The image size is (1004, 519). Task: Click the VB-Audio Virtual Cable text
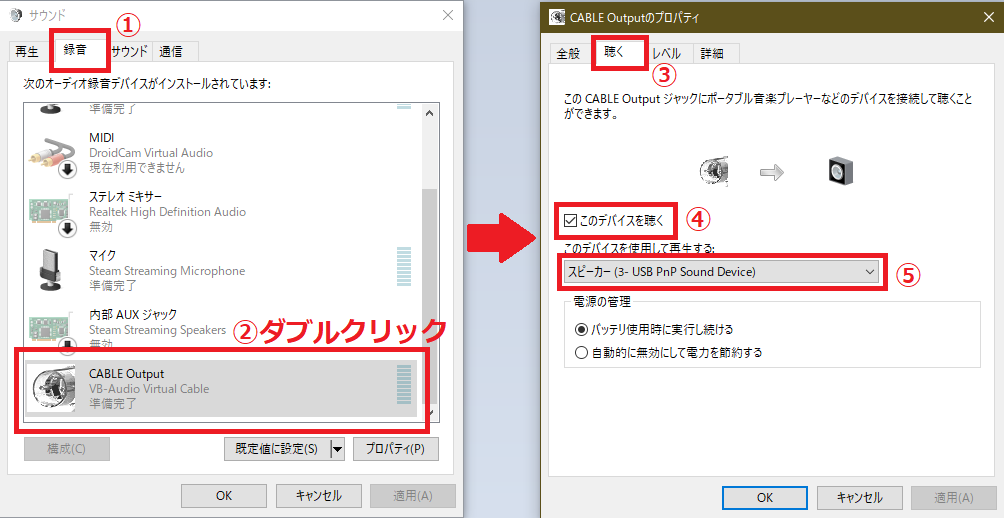click(149, 388)
